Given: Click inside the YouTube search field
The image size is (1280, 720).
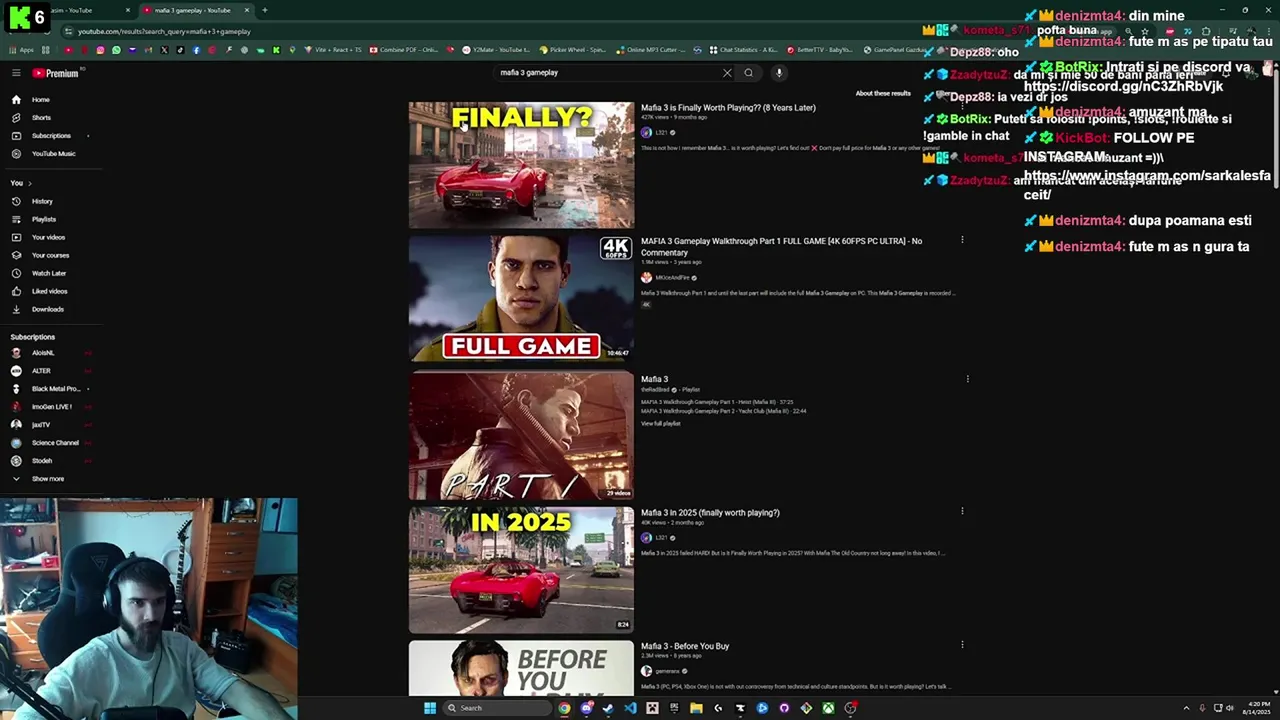Looking at the screenshot, I should [610, 73].
